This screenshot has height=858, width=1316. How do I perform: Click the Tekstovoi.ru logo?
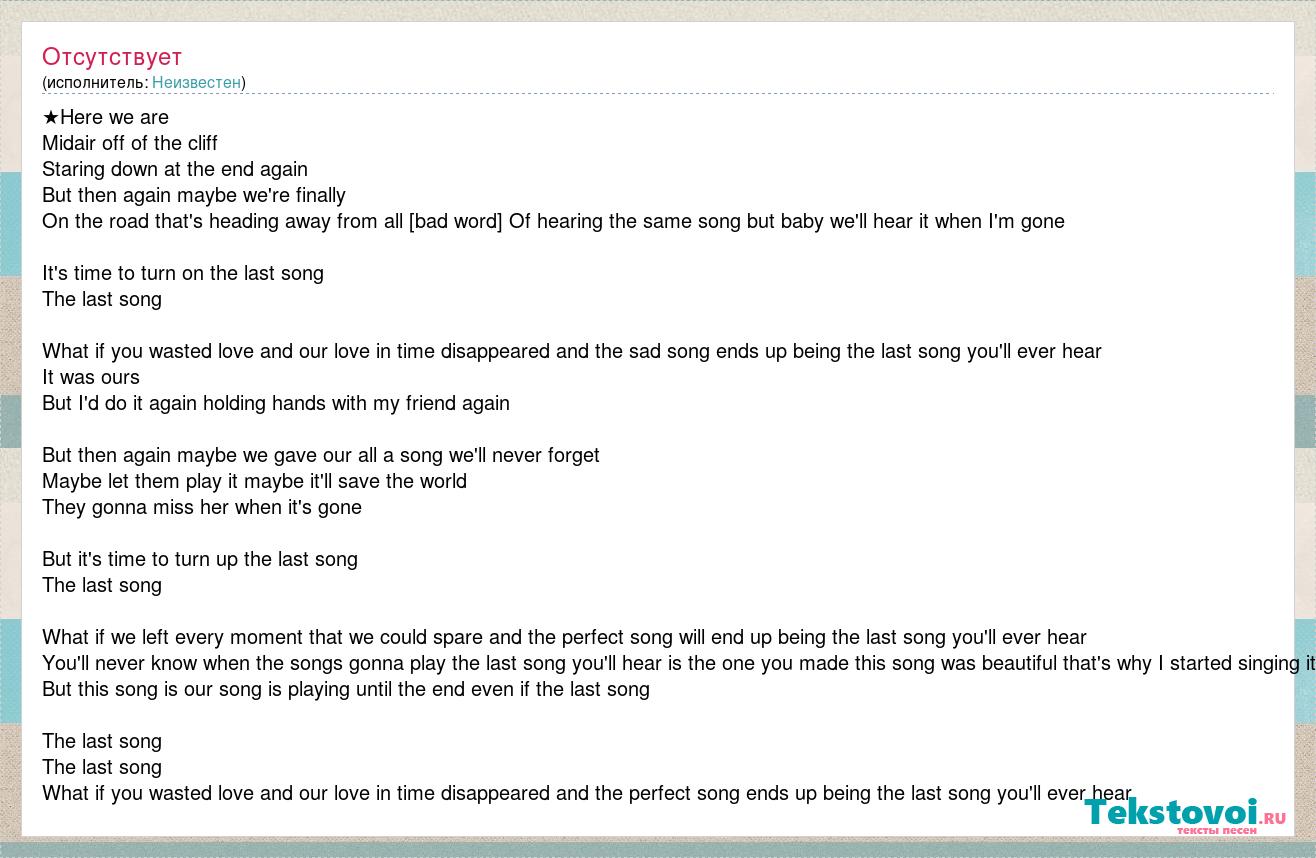coord(1185,814)
